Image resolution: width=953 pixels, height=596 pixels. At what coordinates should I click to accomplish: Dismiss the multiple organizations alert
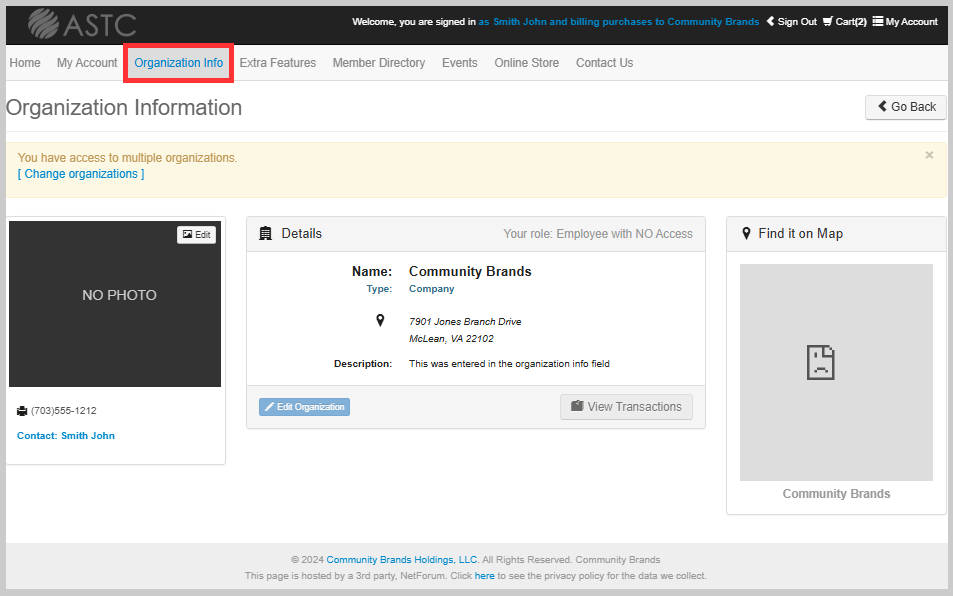tap(929, 155)
